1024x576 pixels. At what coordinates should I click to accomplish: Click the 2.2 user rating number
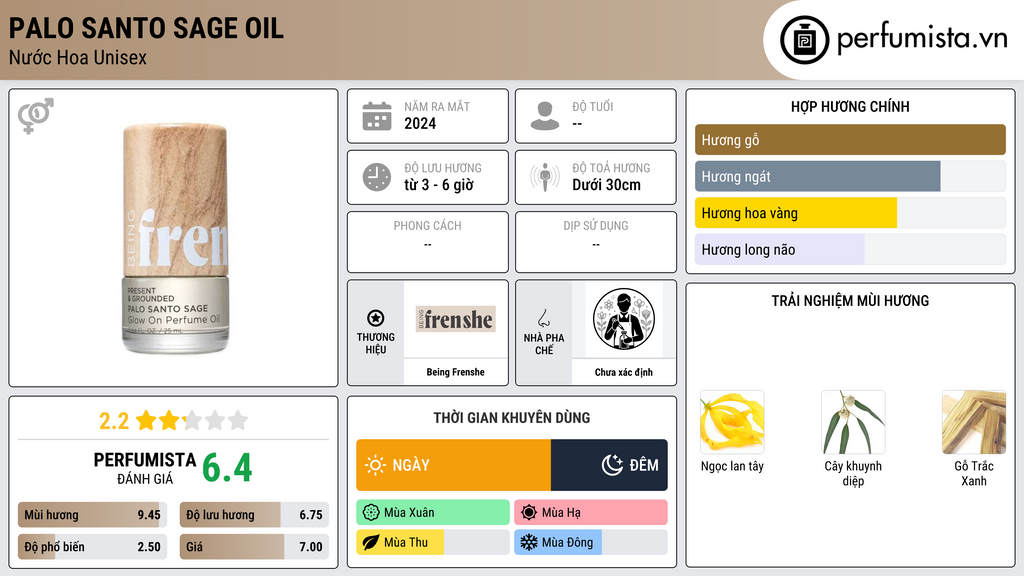(x=114, y=421)
